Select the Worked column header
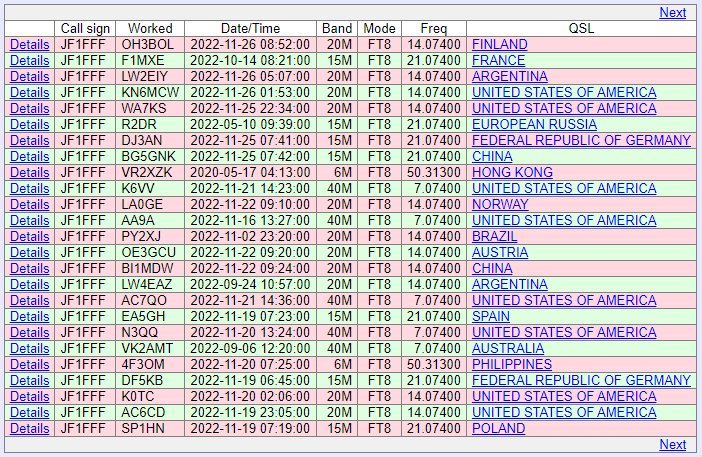The height and width of the screenshot is (457, 702). tap(150, 29)
